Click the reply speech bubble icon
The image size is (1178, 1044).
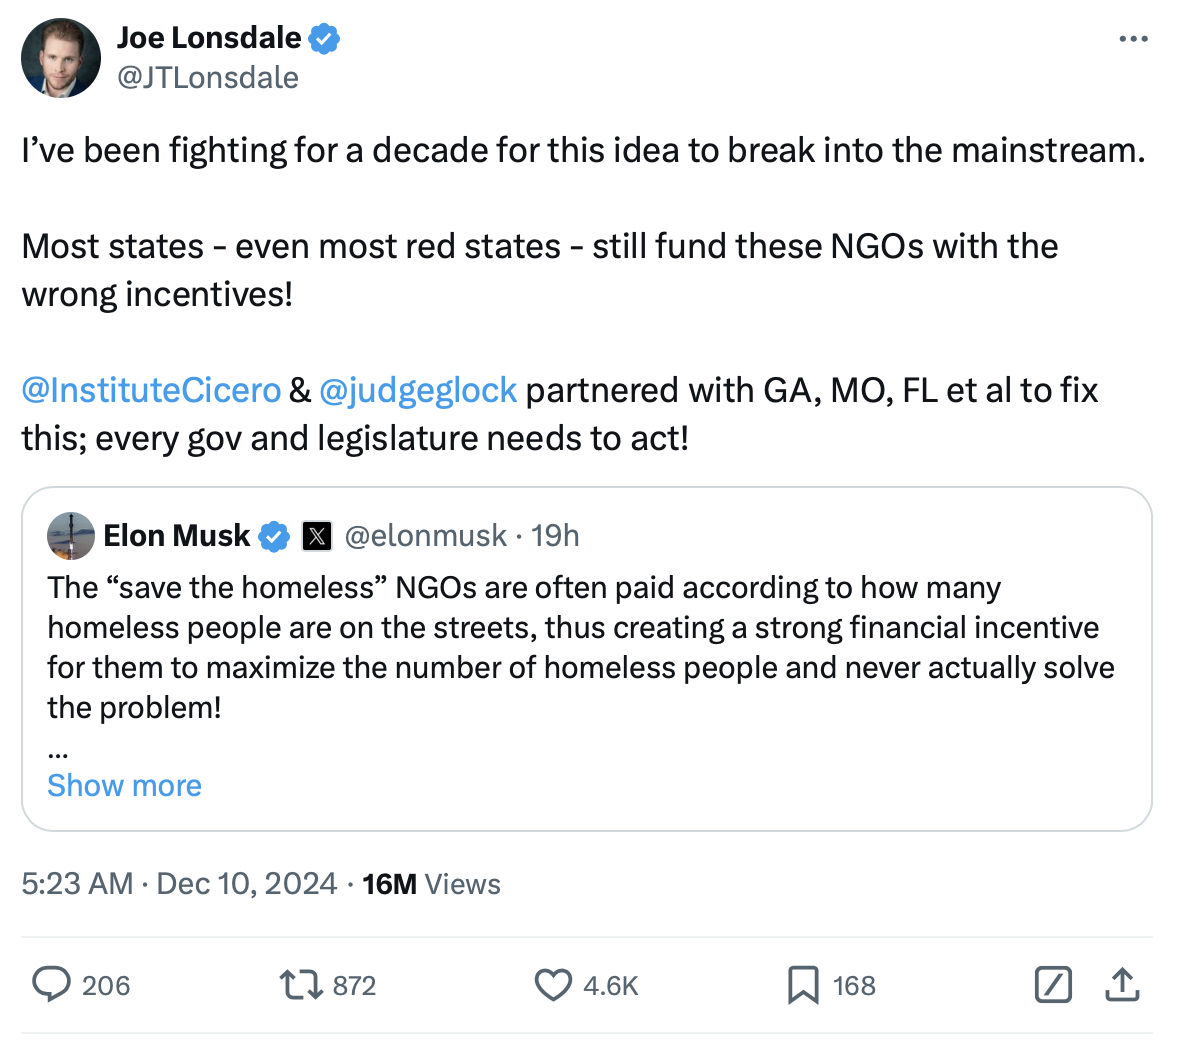50,985
